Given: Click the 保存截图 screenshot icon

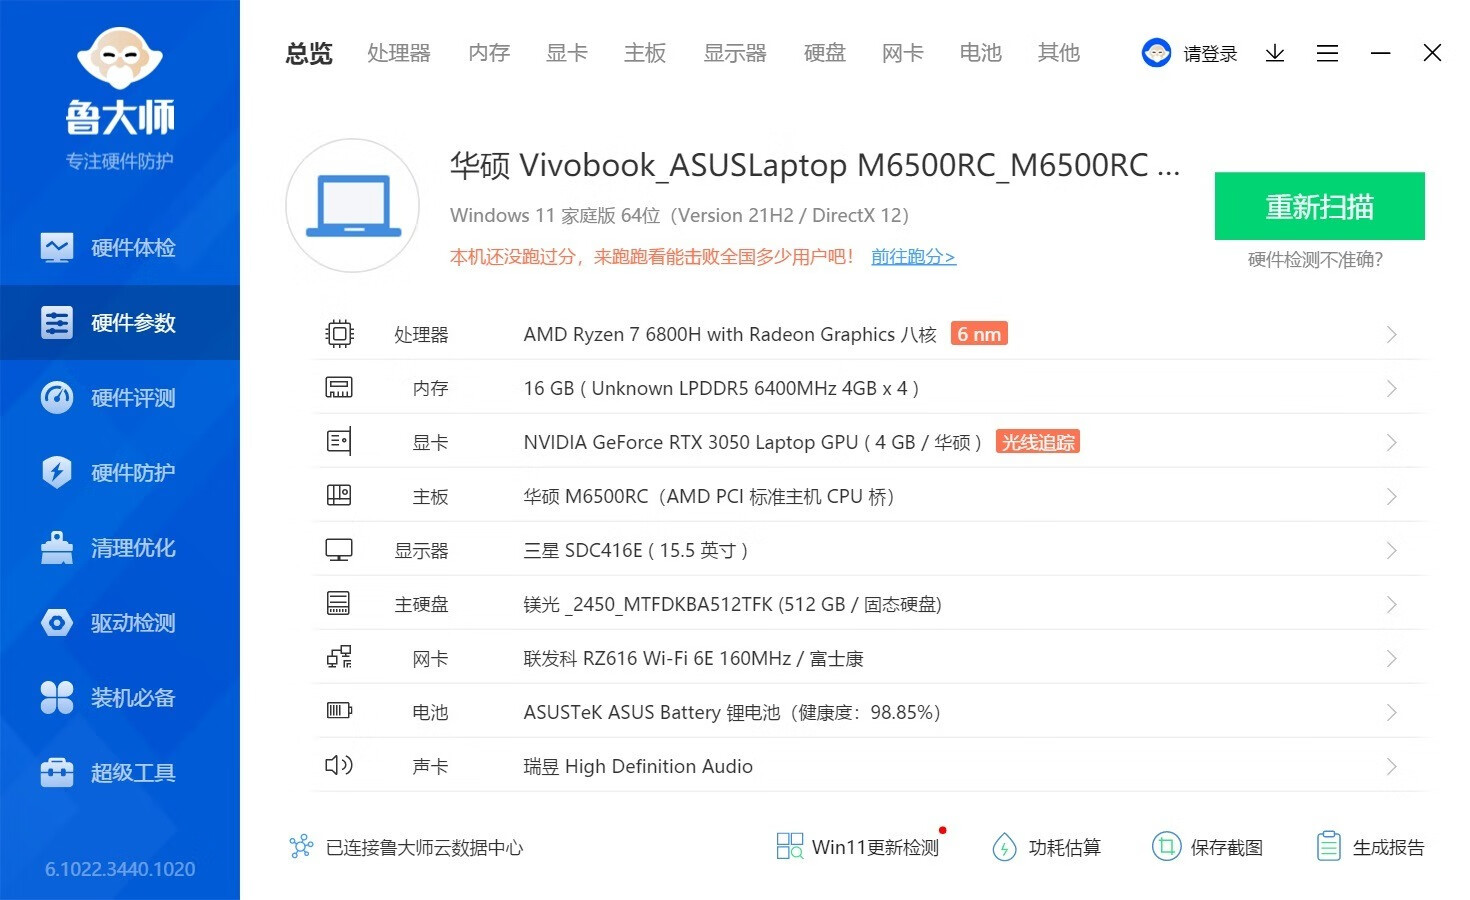Looking at the screenshot, I should [1208, 846].
